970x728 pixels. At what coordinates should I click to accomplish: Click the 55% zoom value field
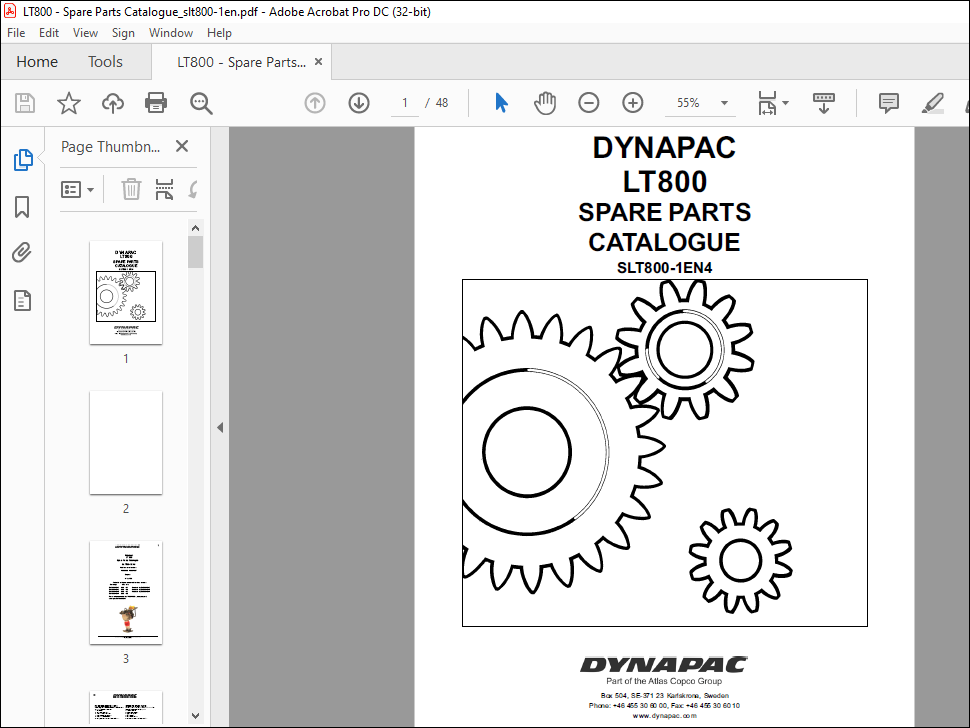(x=688, y=103)
